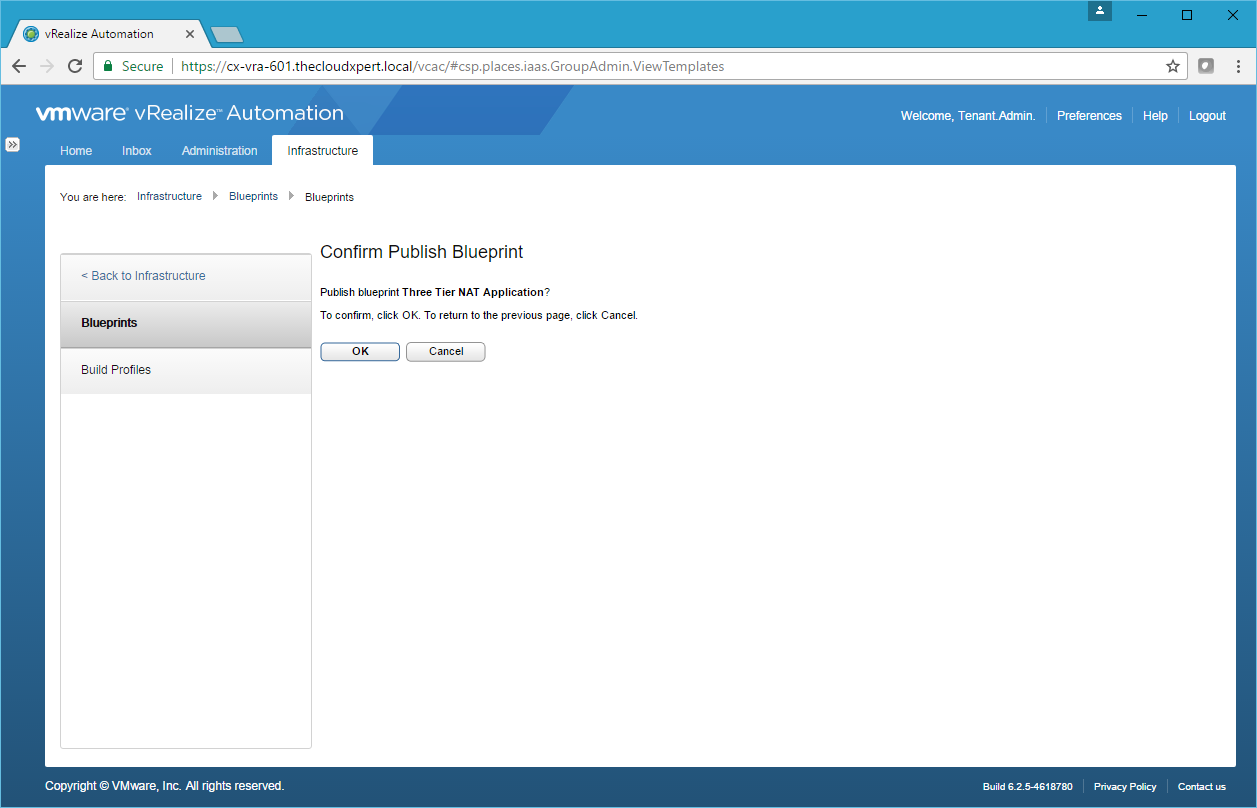Go to the Administration tab
Image resolution: width=1257 pixels, height=808 pixels.
click(219, 151)
